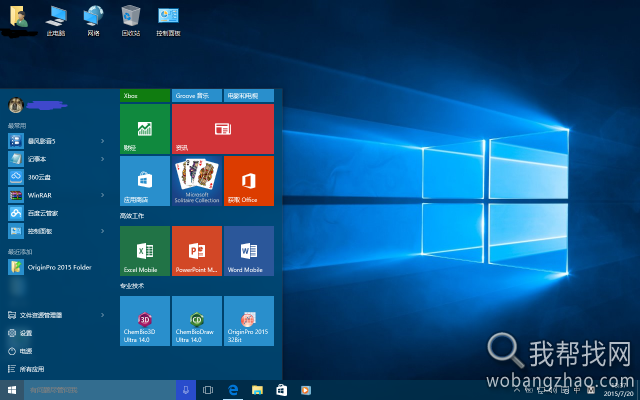Open 控制面板 desktop icon

[168, 20]
